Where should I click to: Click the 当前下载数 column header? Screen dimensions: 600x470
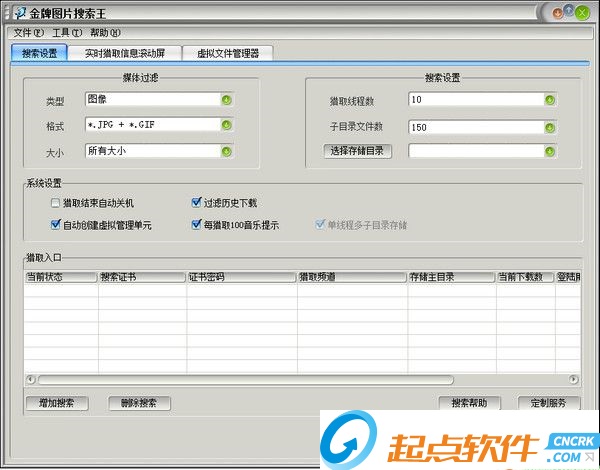coord(525,277)
